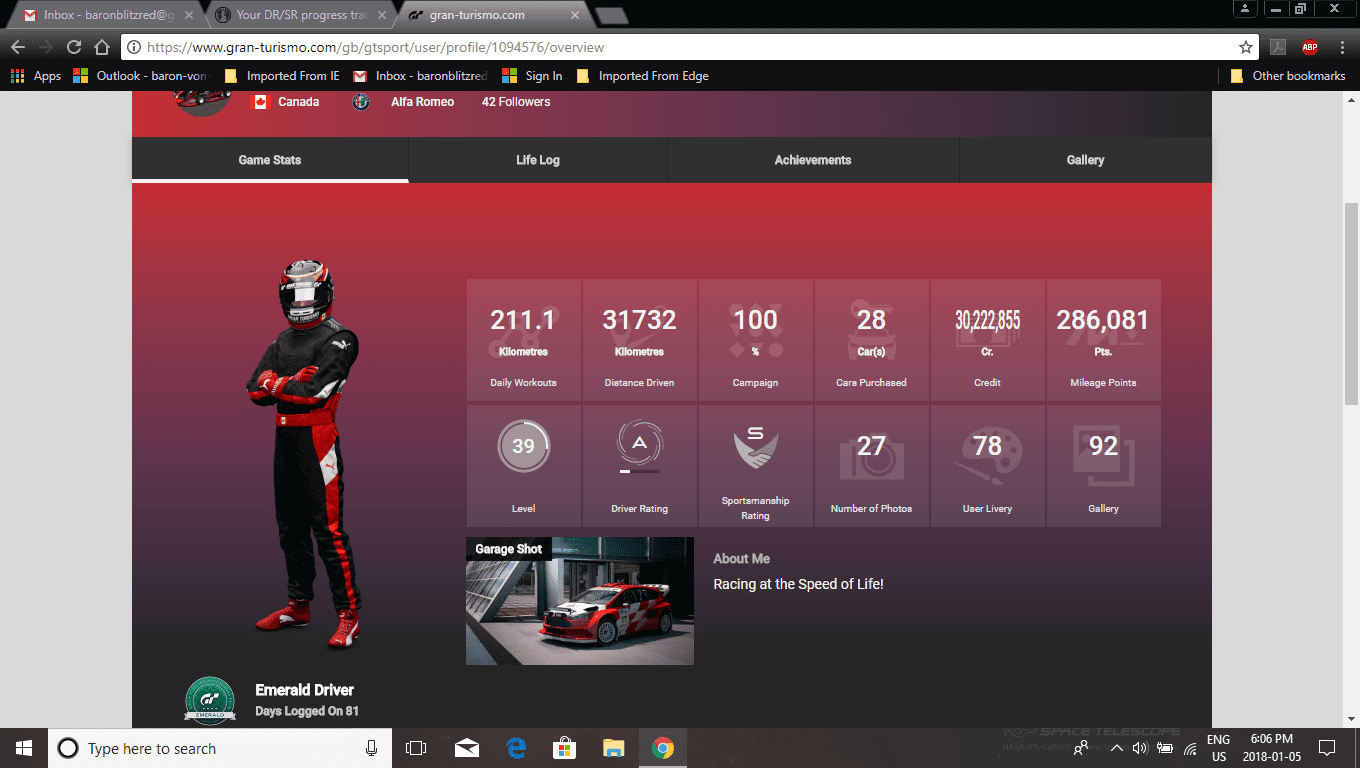Image resolution: width=1360 pixels, height=768 pixels.
Task: Open Google Chrome from the taskbar
Action: 662,748
